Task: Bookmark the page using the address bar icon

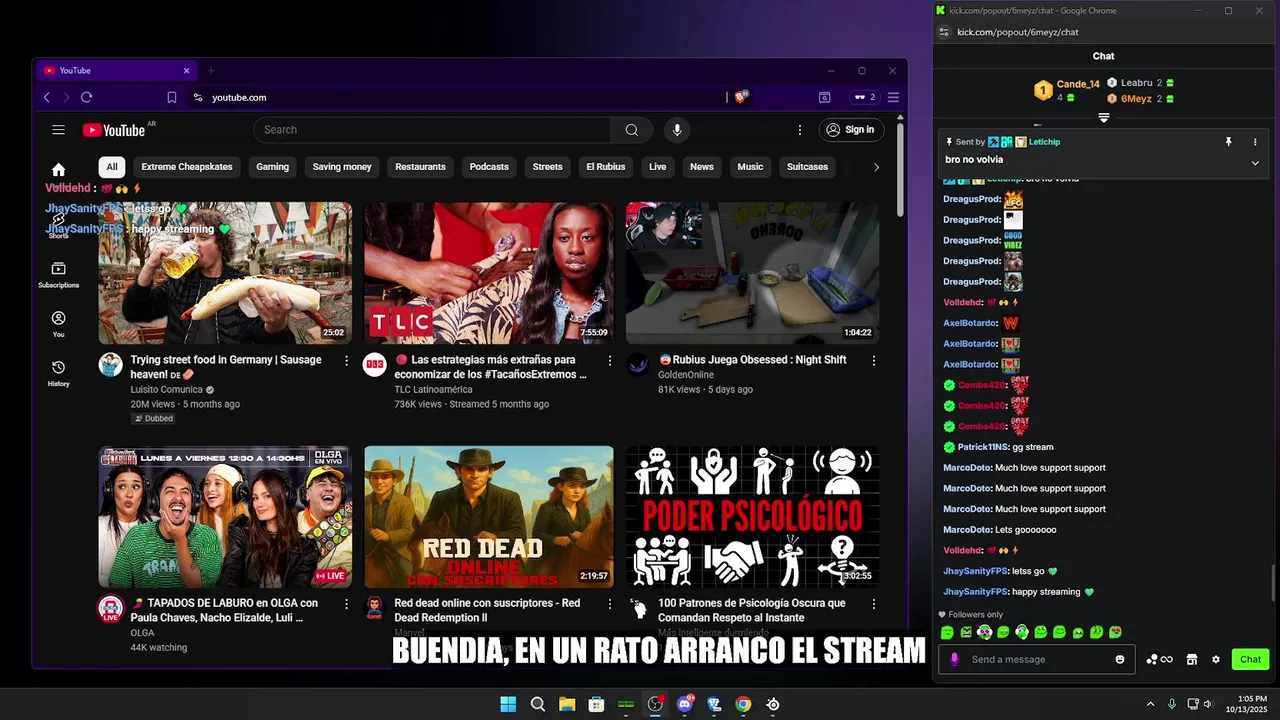Action: [172, 97]
